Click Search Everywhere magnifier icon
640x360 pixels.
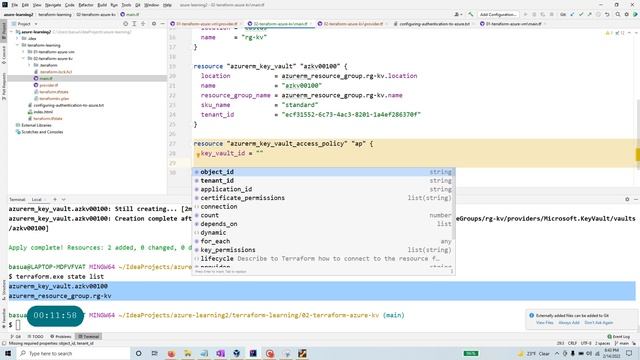(618, 14)
